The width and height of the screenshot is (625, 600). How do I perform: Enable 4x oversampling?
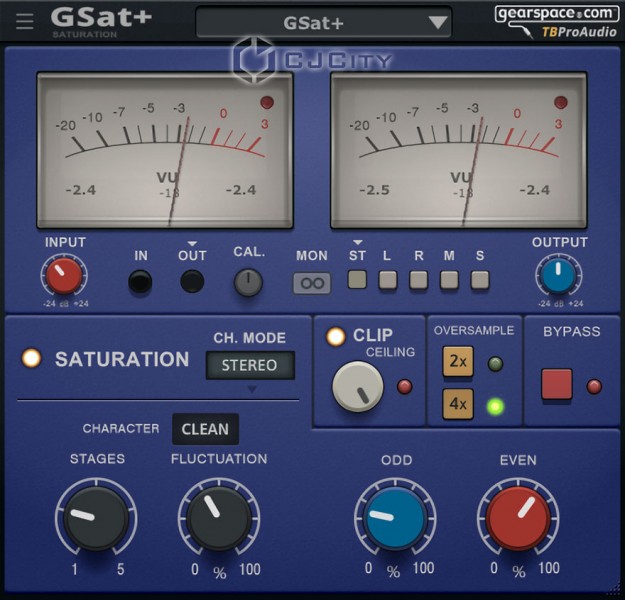[458, 405]
